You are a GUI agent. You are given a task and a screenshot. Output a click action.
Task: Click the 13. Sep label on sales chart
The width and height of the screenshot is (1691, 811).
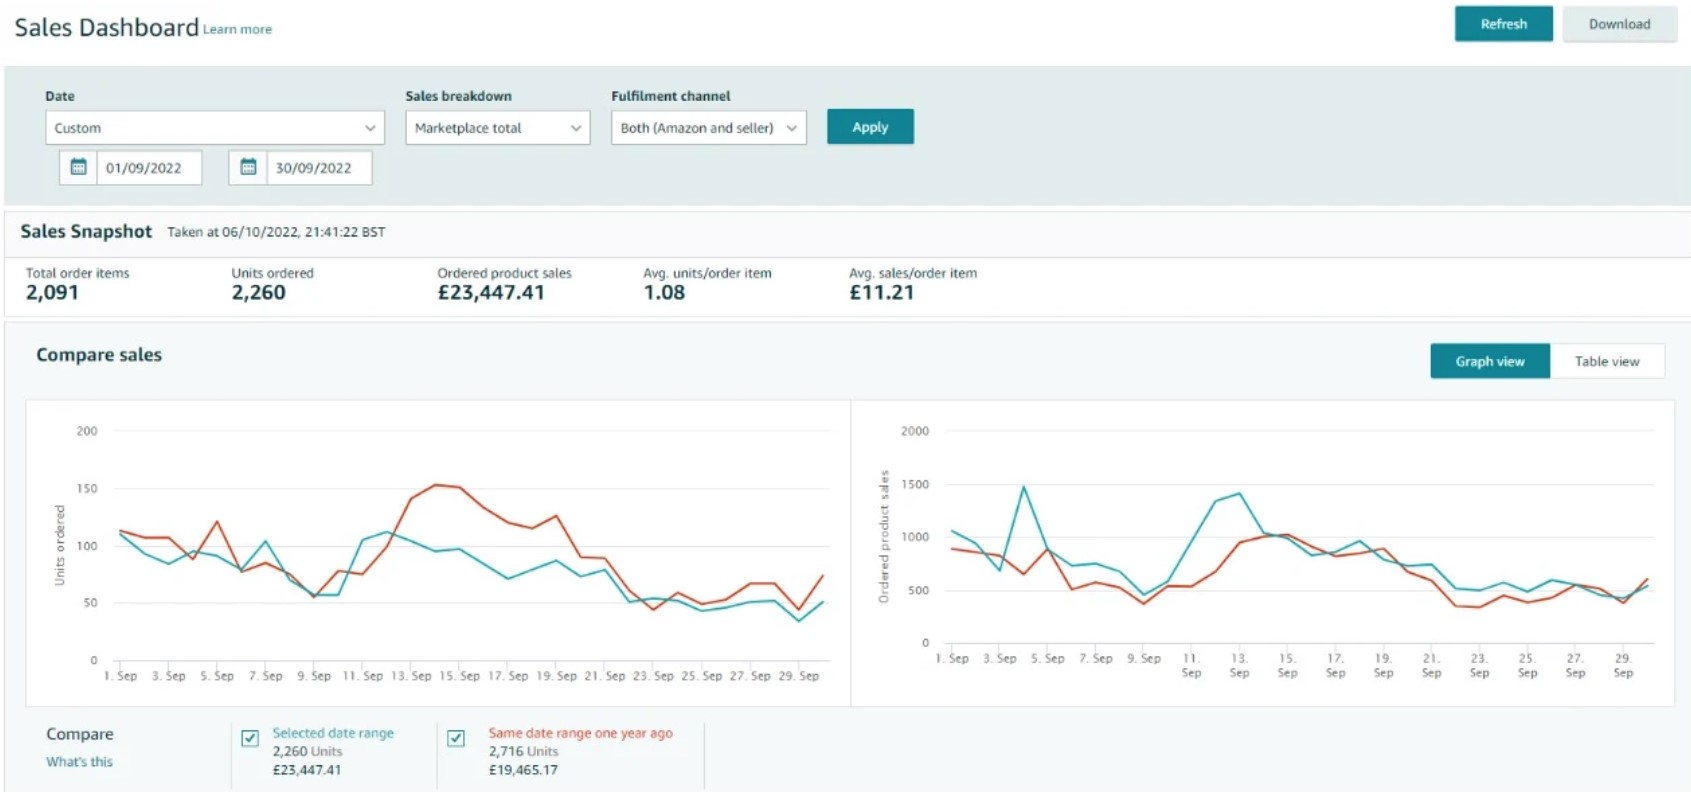pos(1239,665)
